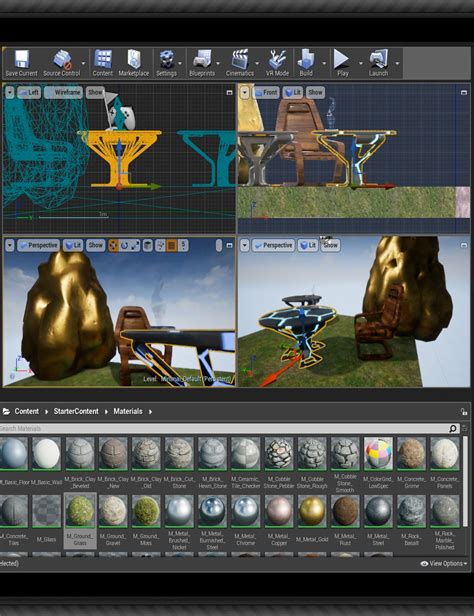Open the Left viewport options dropdown arrow

pyautogui.click(x=9, y=93)
